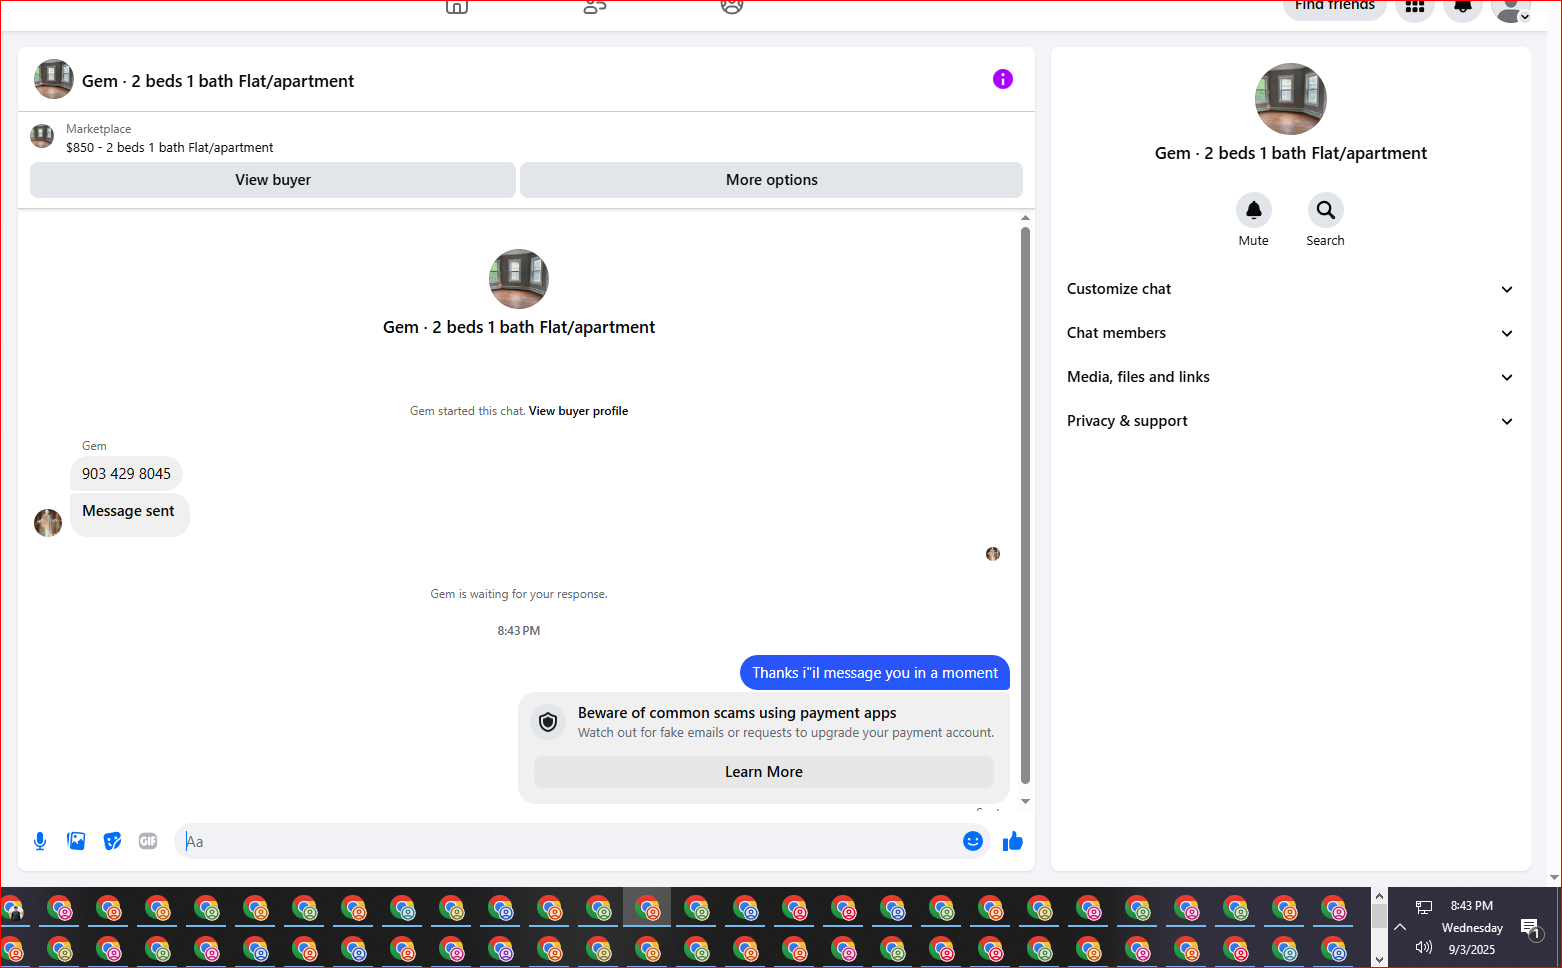Send a thumbs-up like
1562x968 pixels.
(x=1013, y=841)
